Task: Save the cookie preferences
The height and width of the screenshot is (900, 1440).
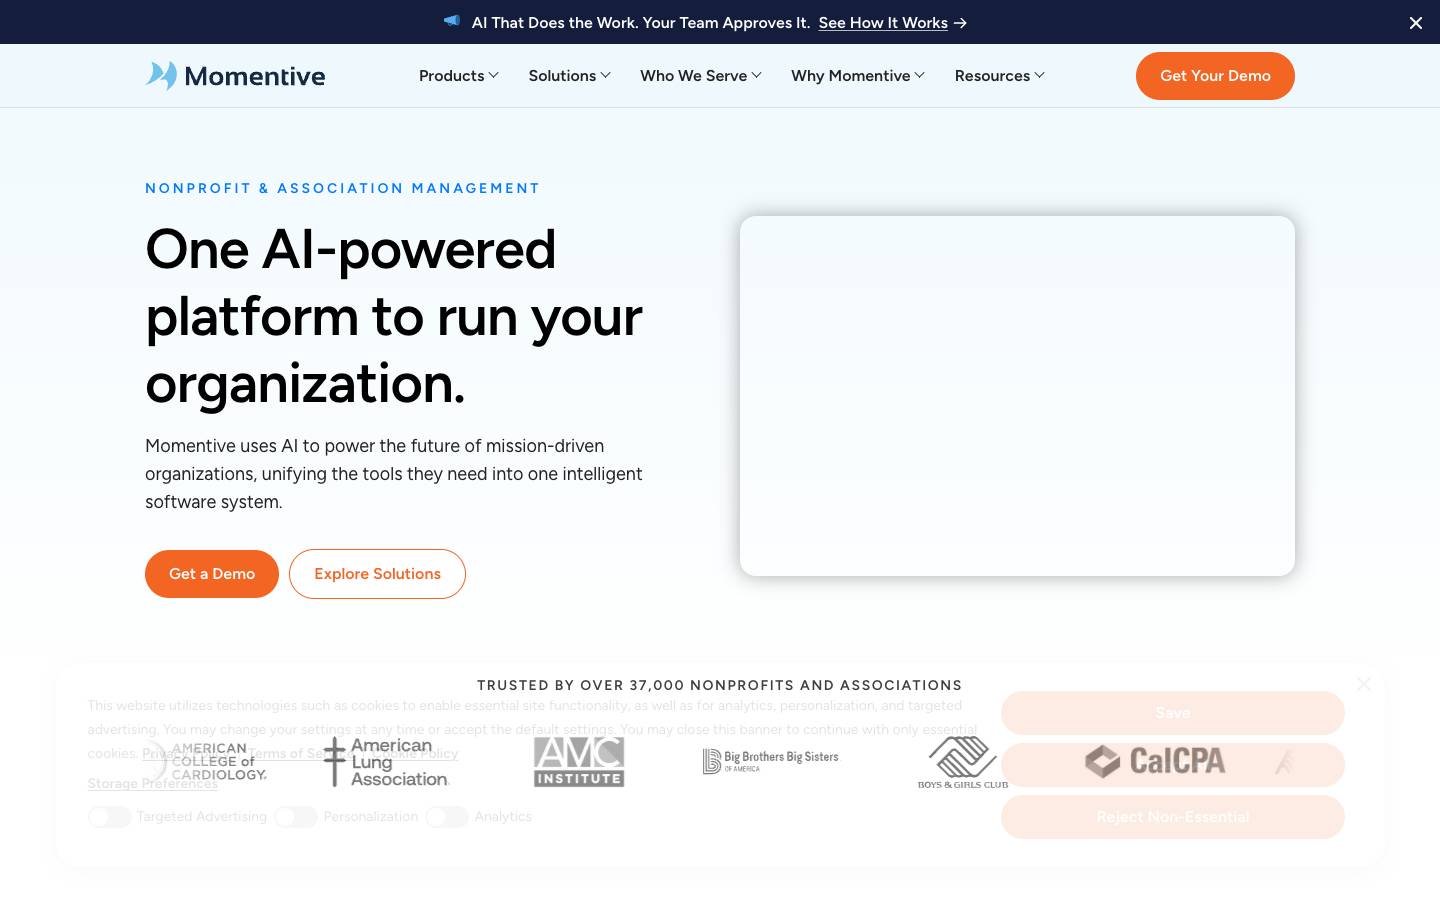Action: (x=1173, y=713)
